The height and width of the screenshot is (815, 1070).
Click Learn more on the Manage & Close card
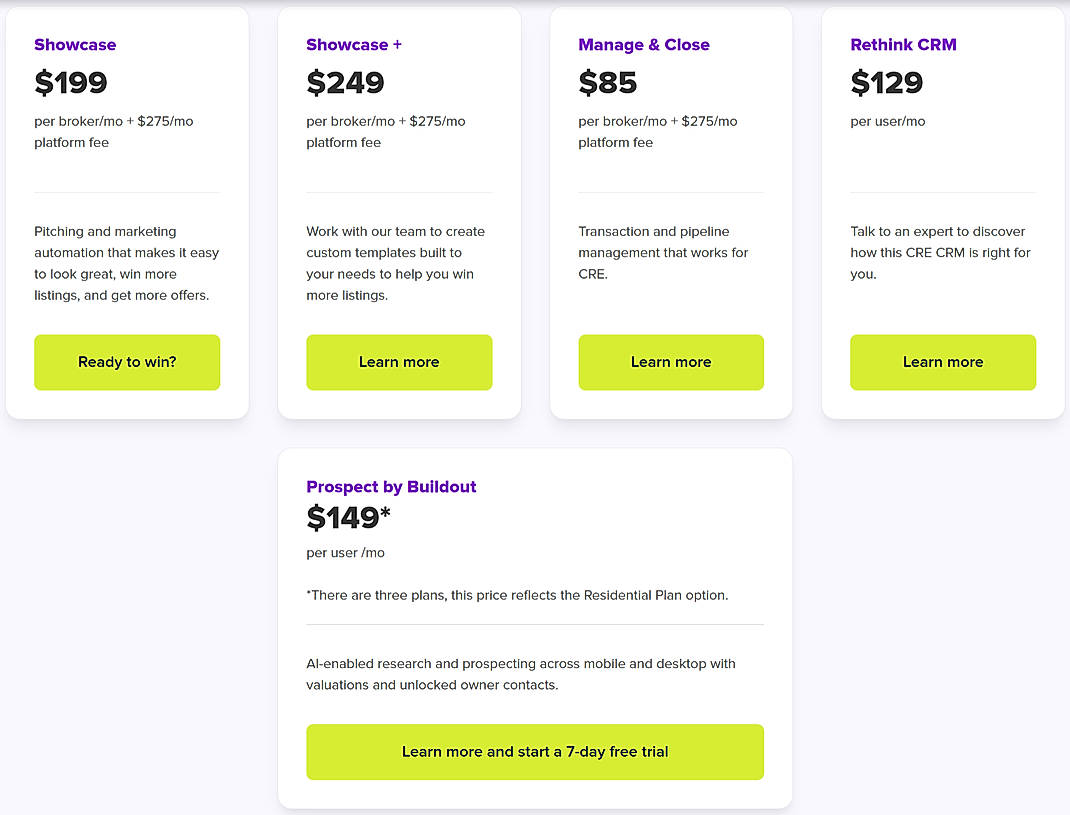(x=670, y=362)
